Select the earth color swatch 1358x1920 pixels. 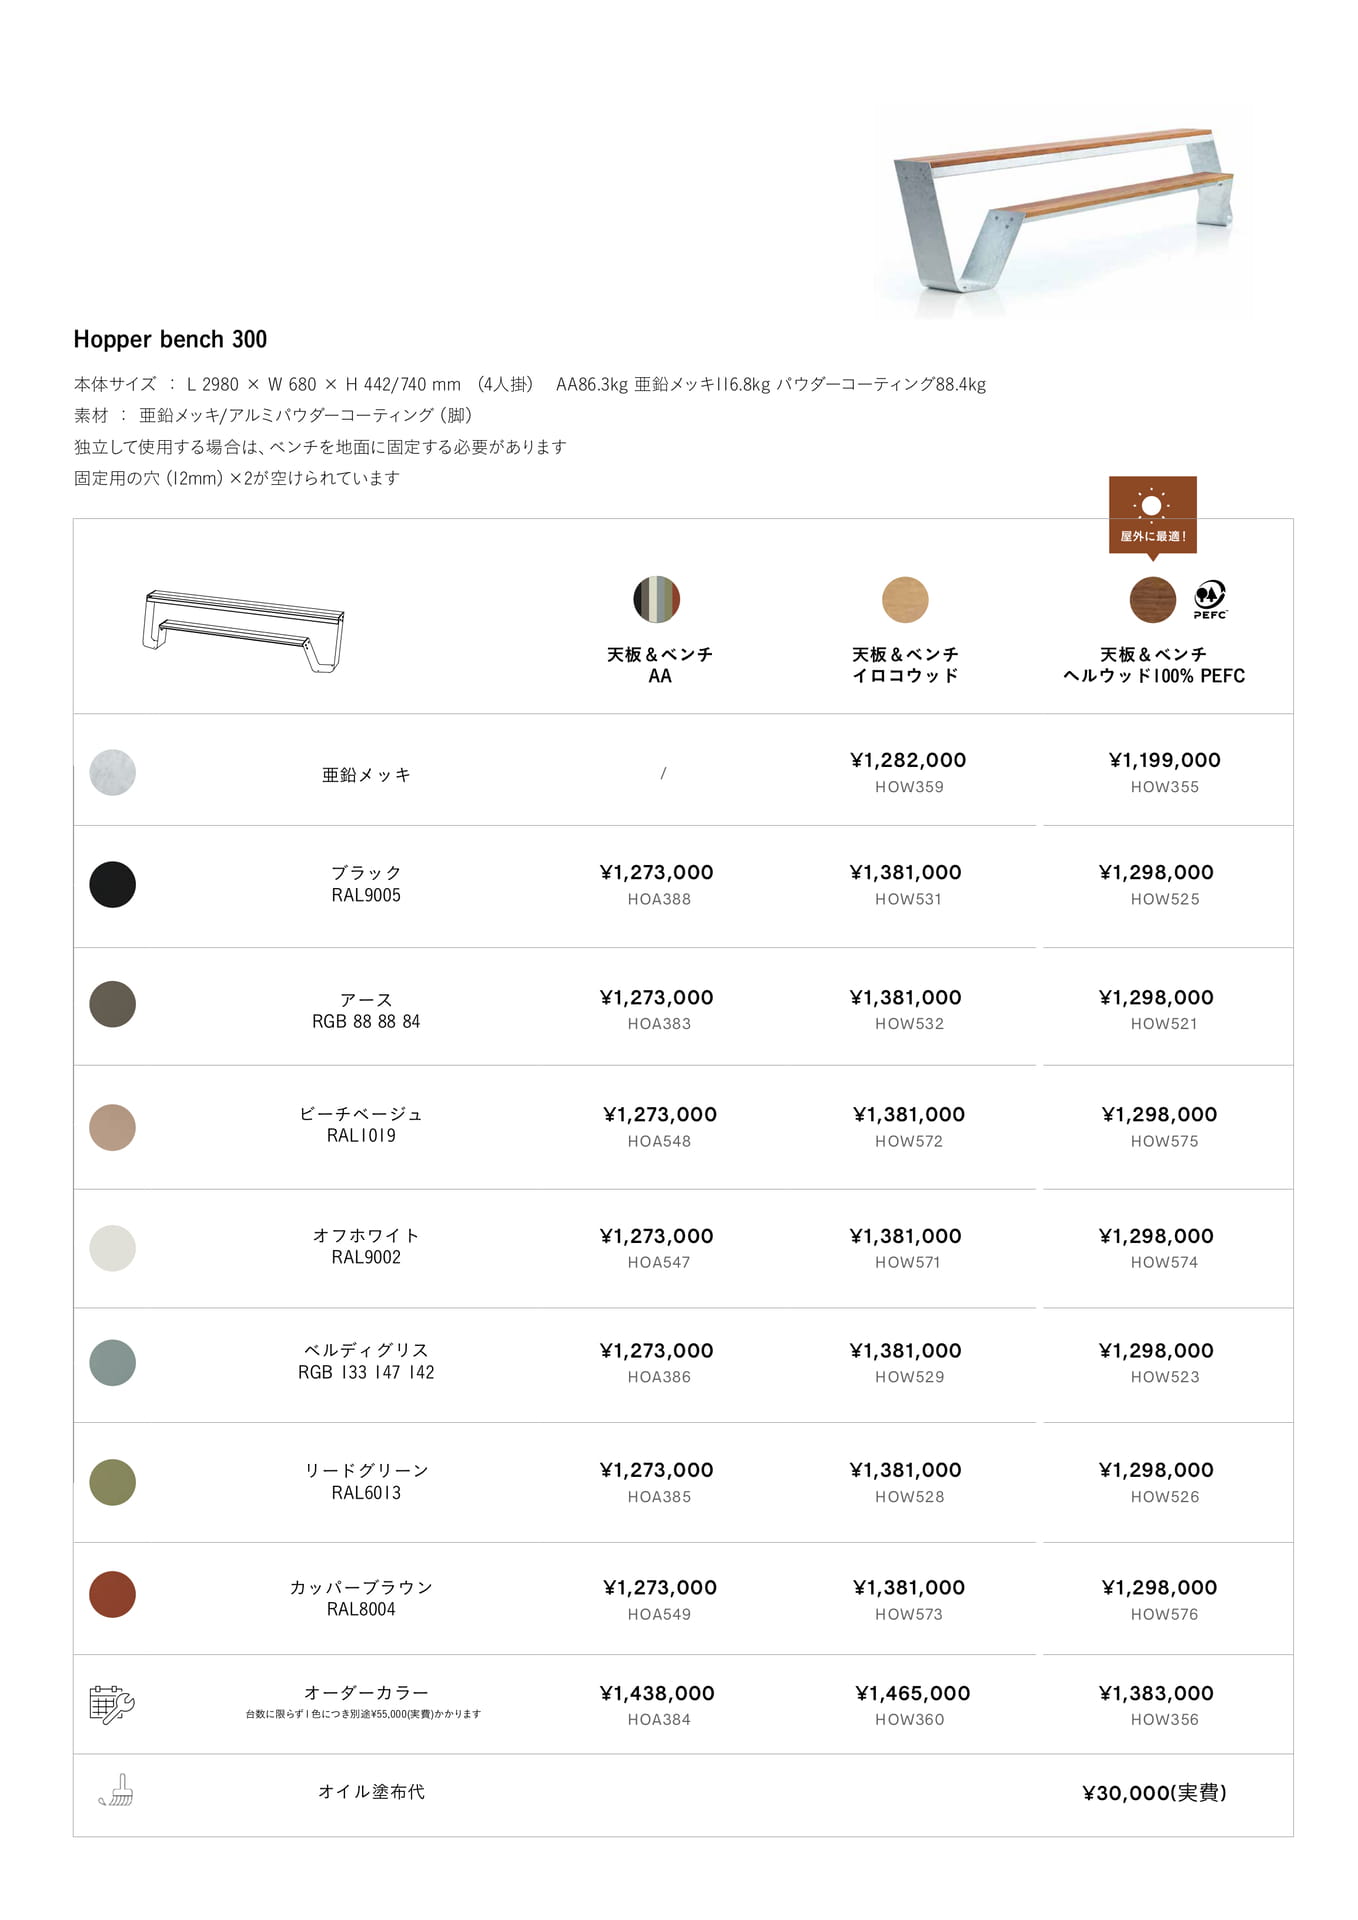click(113, 1004)
